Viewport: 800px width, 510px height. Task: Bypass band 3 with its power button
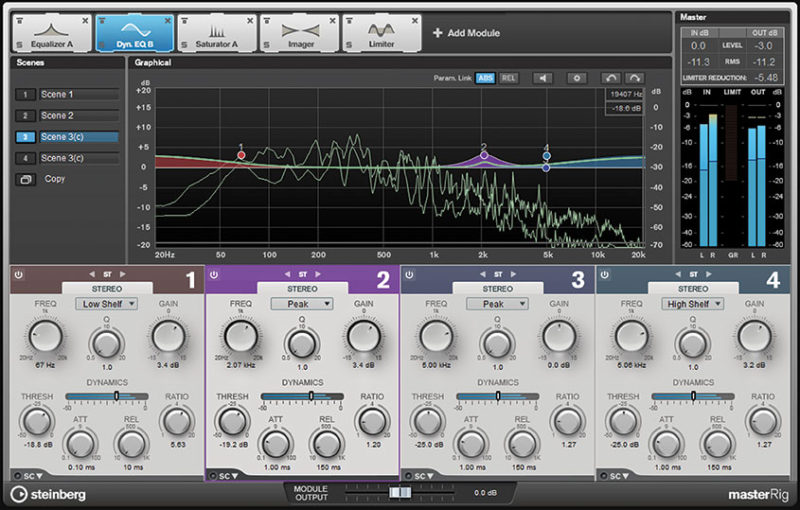click(409, 273)
